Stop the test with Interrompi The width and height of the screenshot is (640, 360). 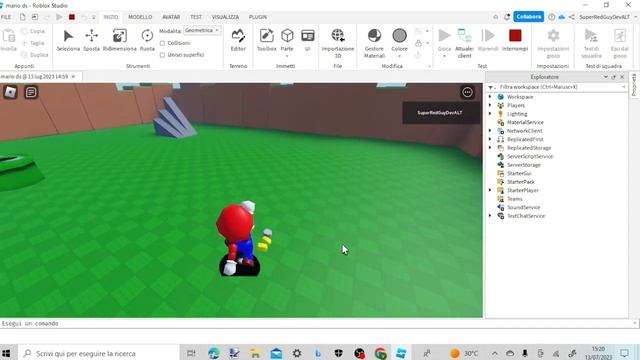[x=515, y=40]
